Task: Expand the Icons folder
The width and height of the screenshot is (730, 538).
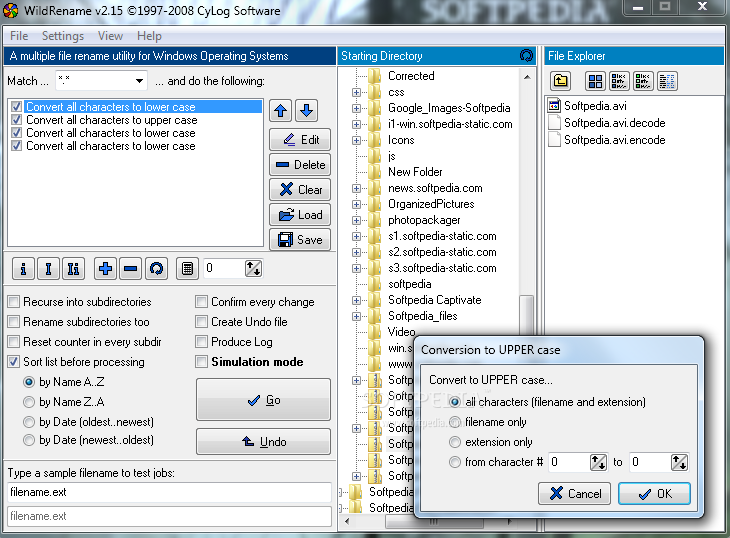Action: pyautogui.click(x=357, y=140)
